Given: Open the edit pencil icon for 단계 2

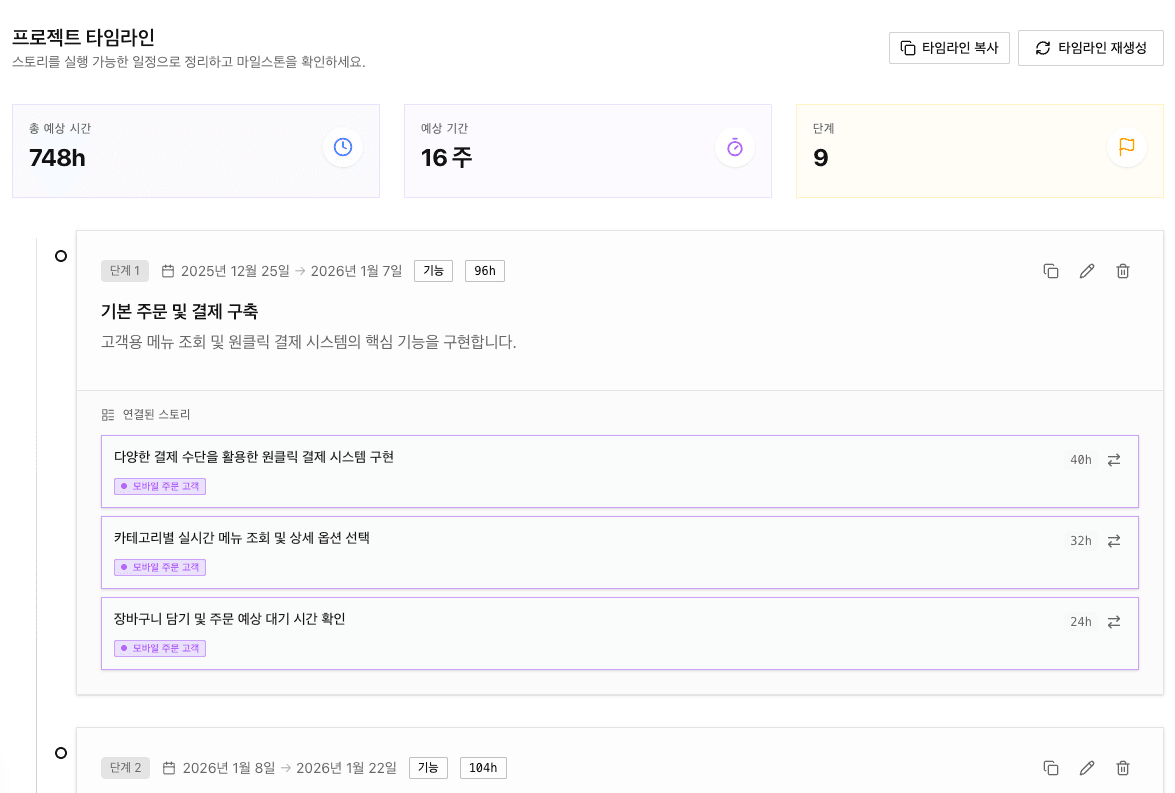Looking at the screenshot, I should [1087, 767].
